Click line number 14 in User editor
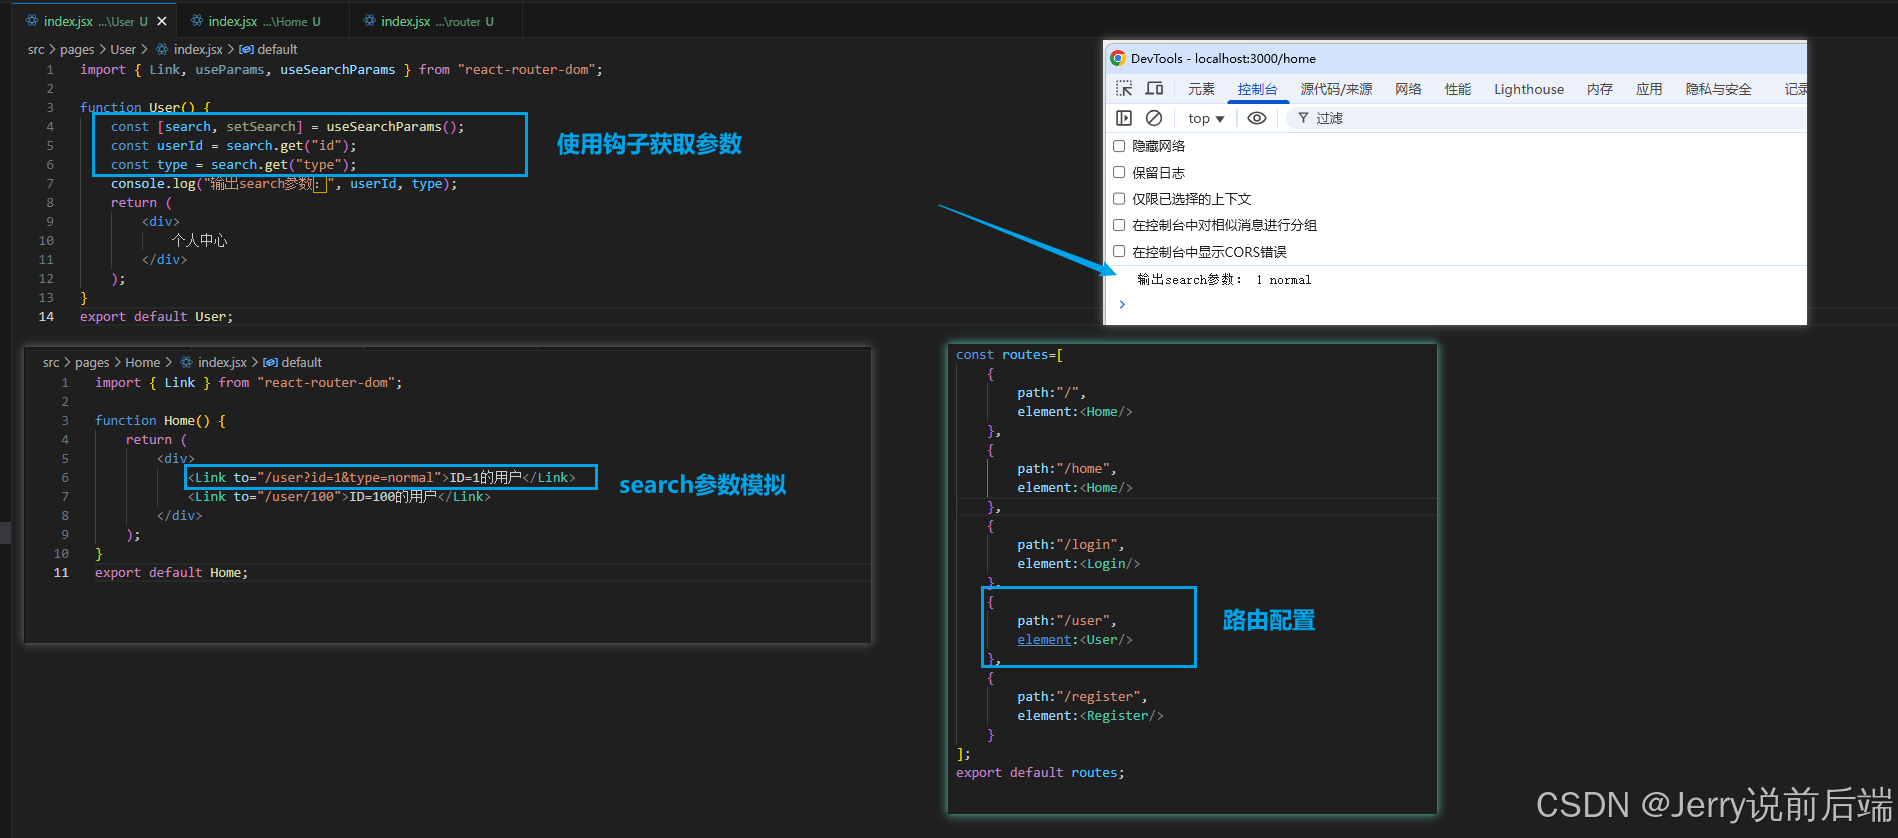 46,316
